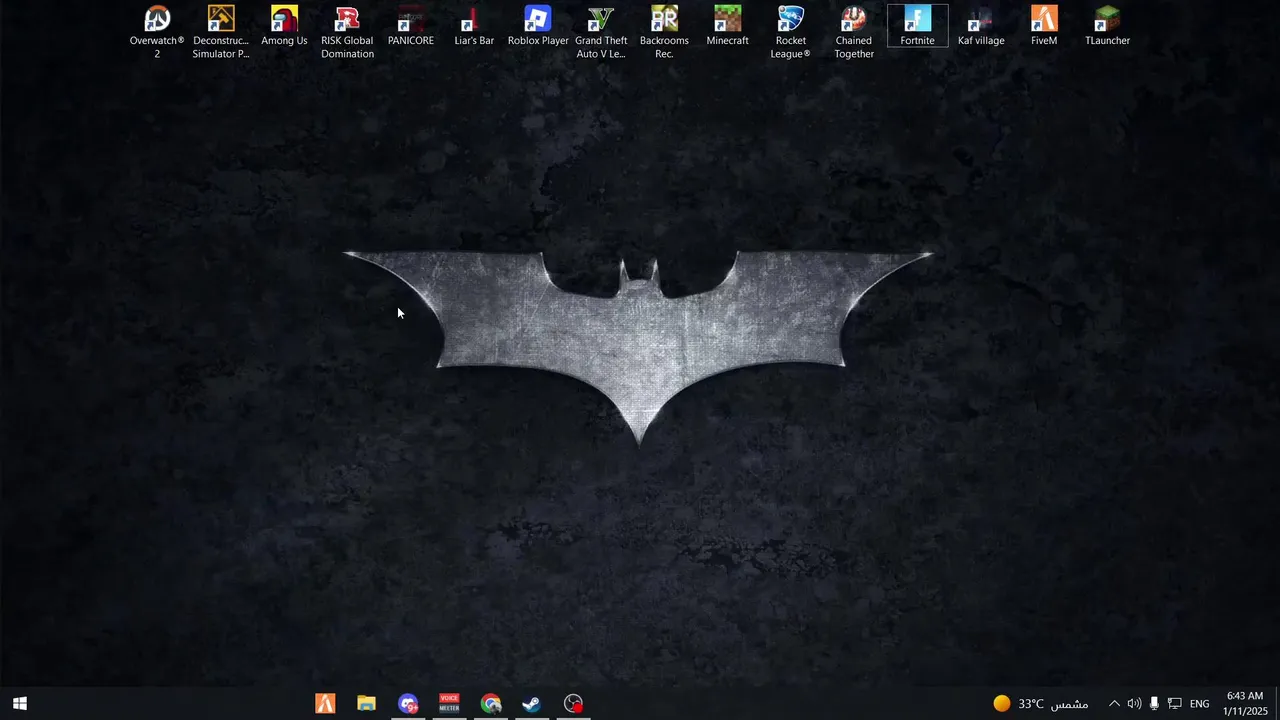
Task: Open Steam from the taskbar
Action: point(532,704)
